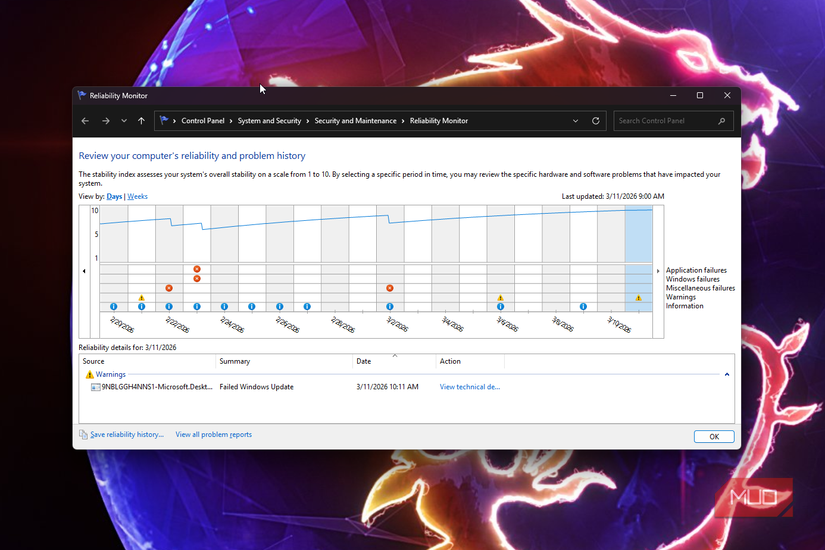Open the recent locations dropdown chevron
Viewport: 825px width, 550px height.
coord(124,121)
